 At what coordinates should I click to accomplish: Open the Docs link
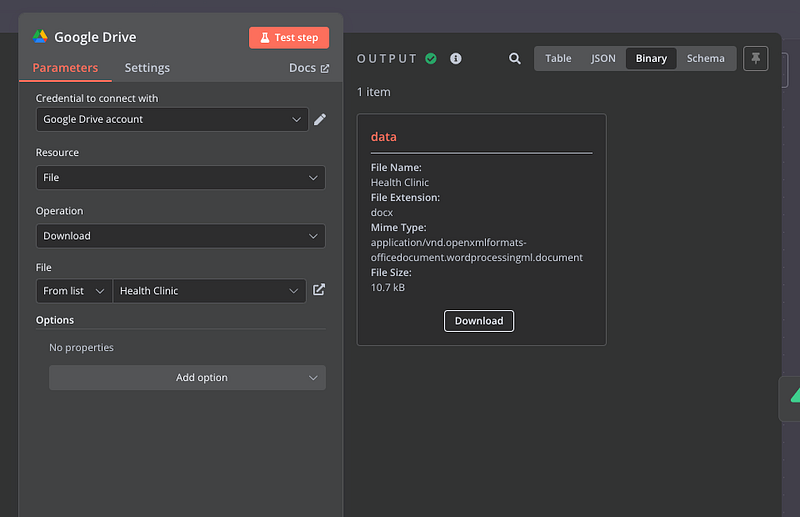[308, 68]
